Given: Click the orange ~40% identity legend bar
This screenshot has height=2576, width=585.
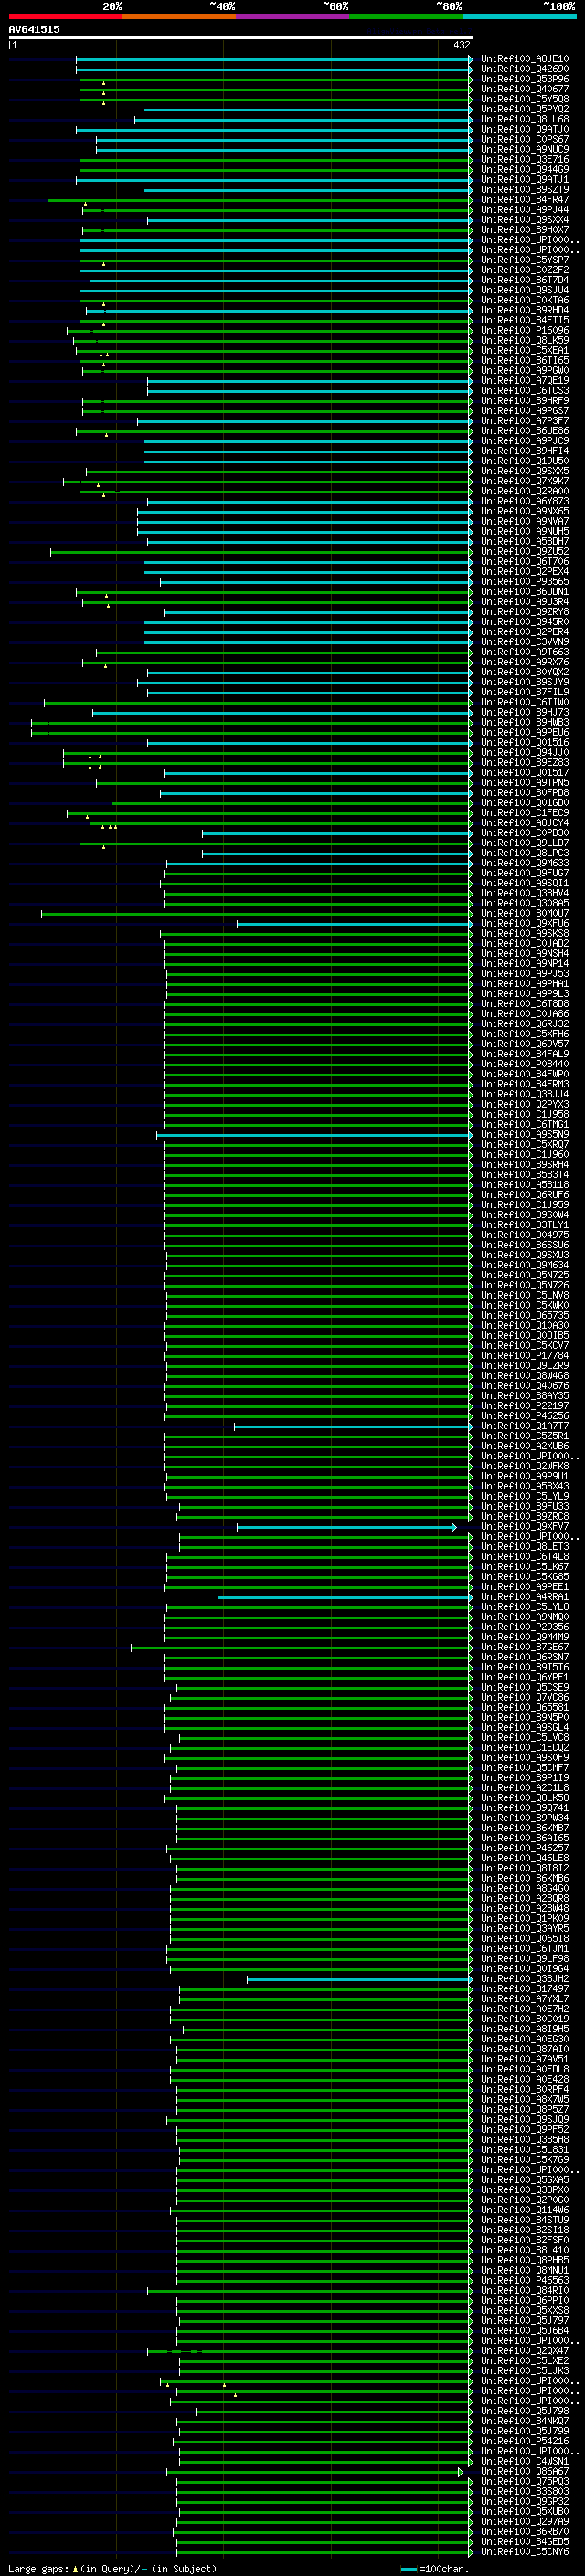Looking at the screenshot, I should coord(179,16).
